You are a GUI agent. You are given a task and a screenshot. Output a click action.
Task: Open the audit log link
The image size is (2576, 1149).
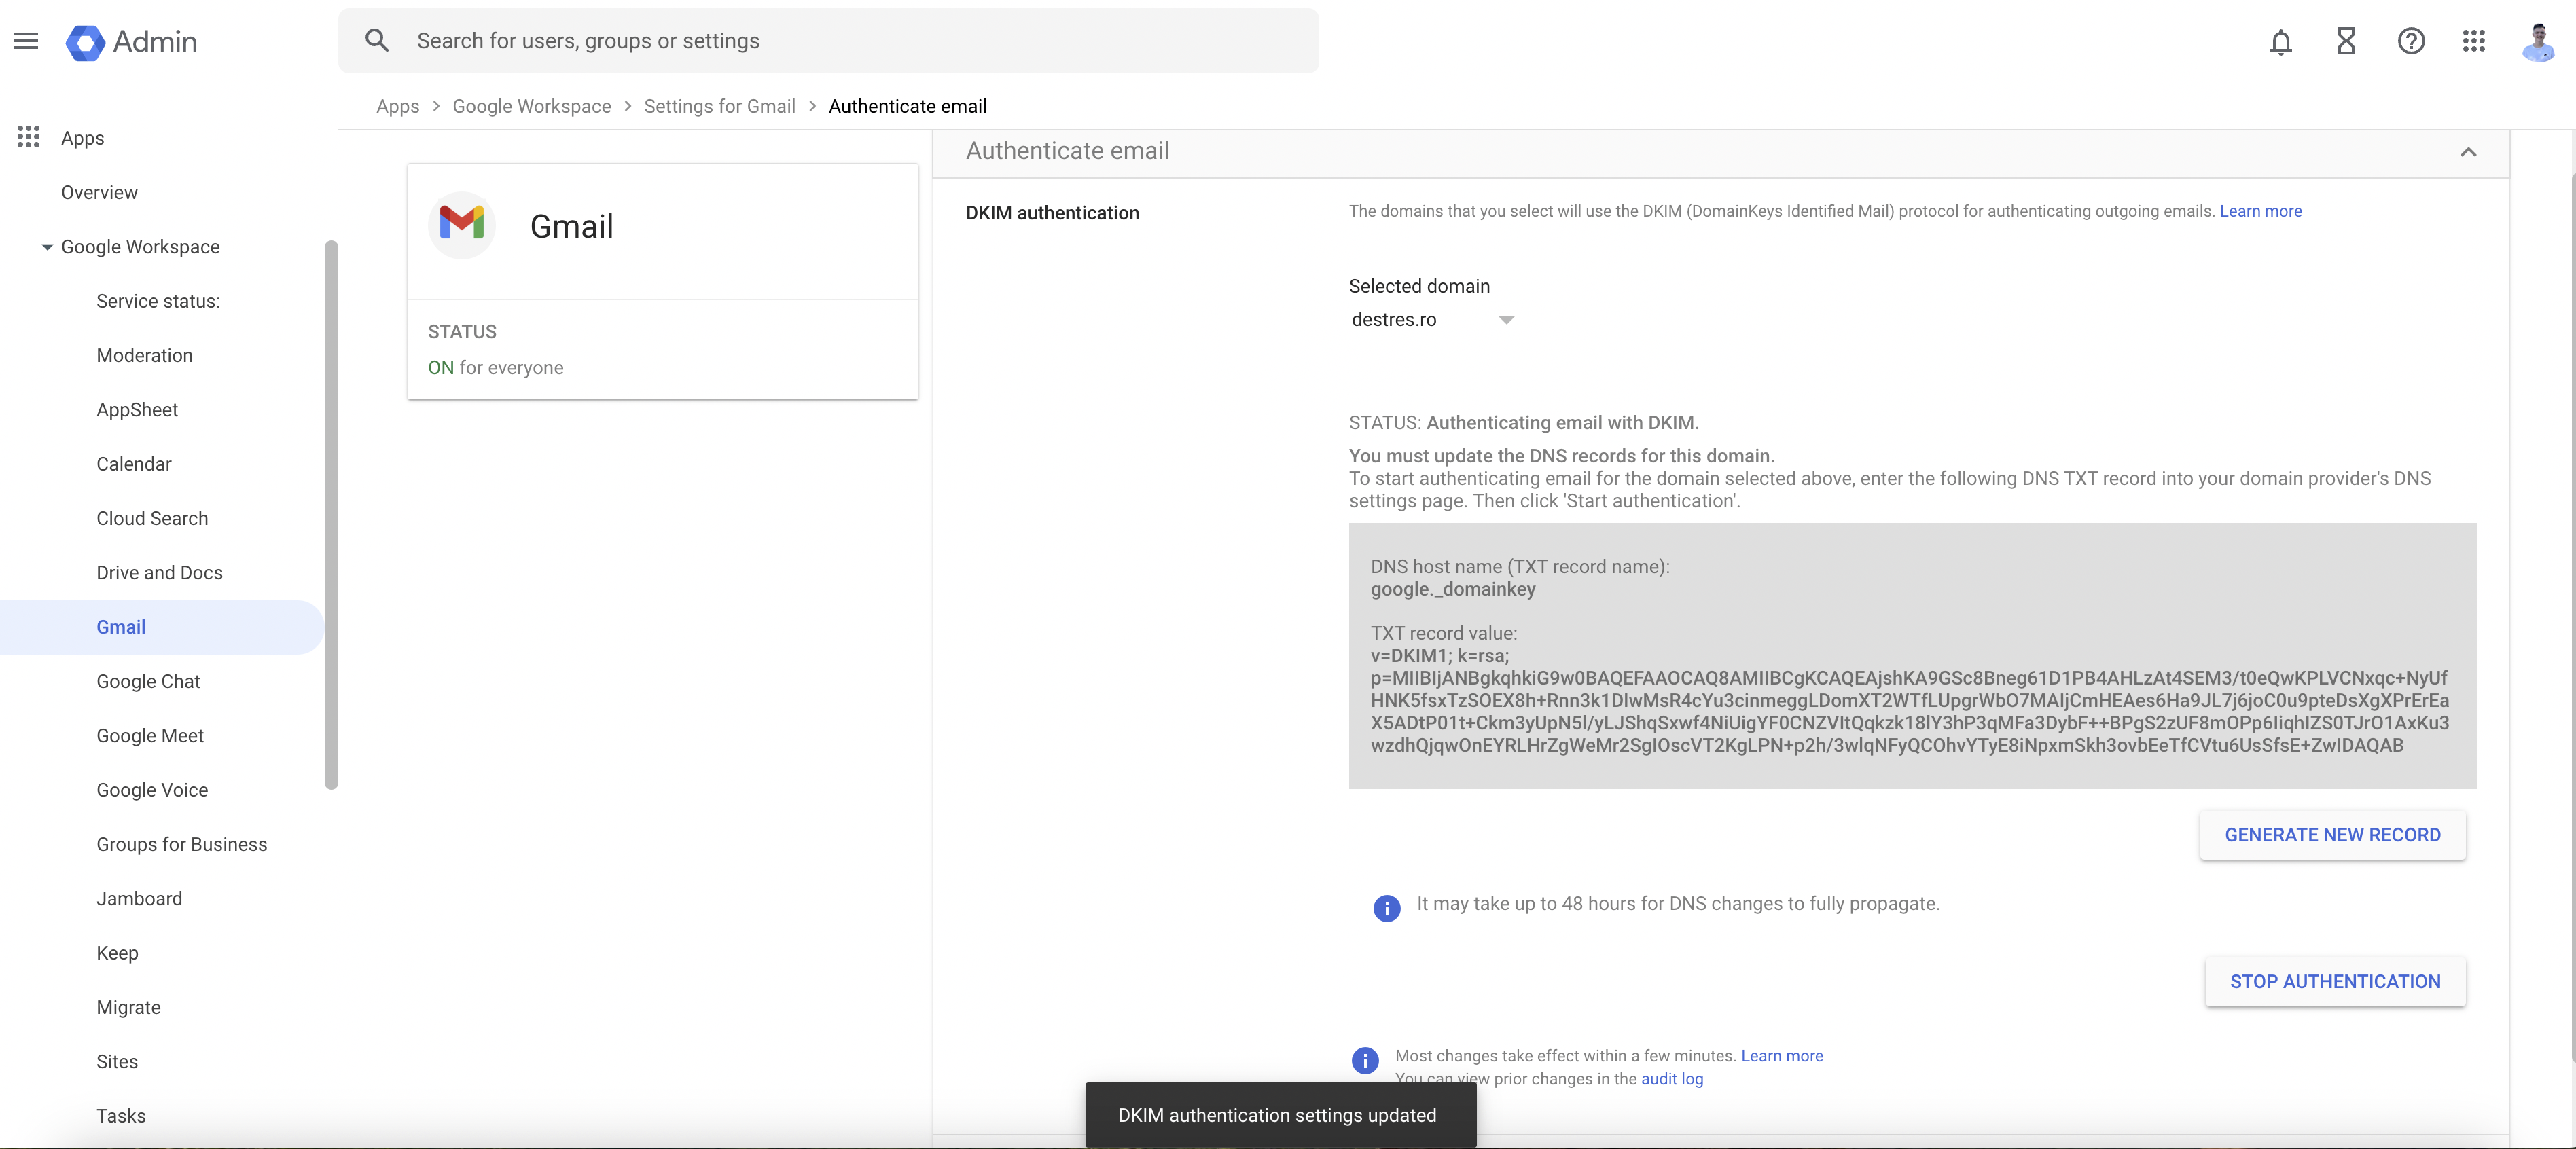(1672, 1079)
